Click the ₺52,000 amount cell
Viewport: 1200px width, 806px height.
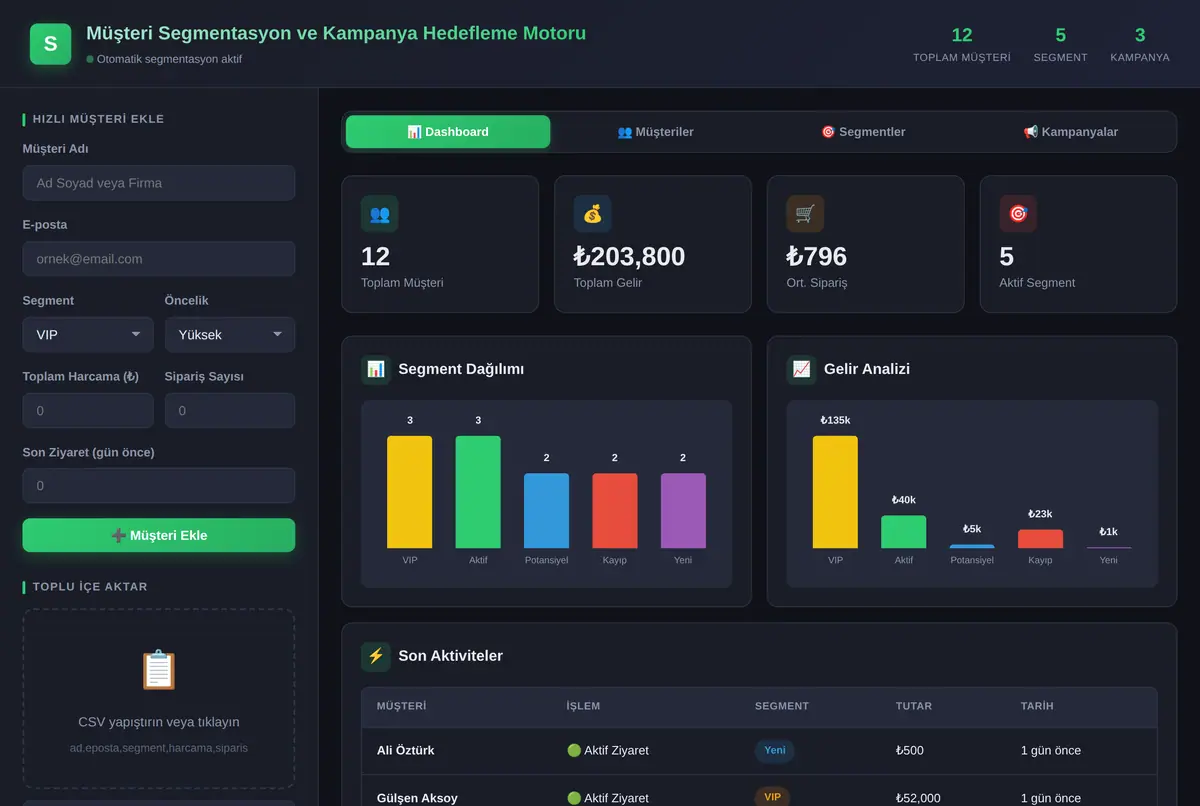[918, 798]
